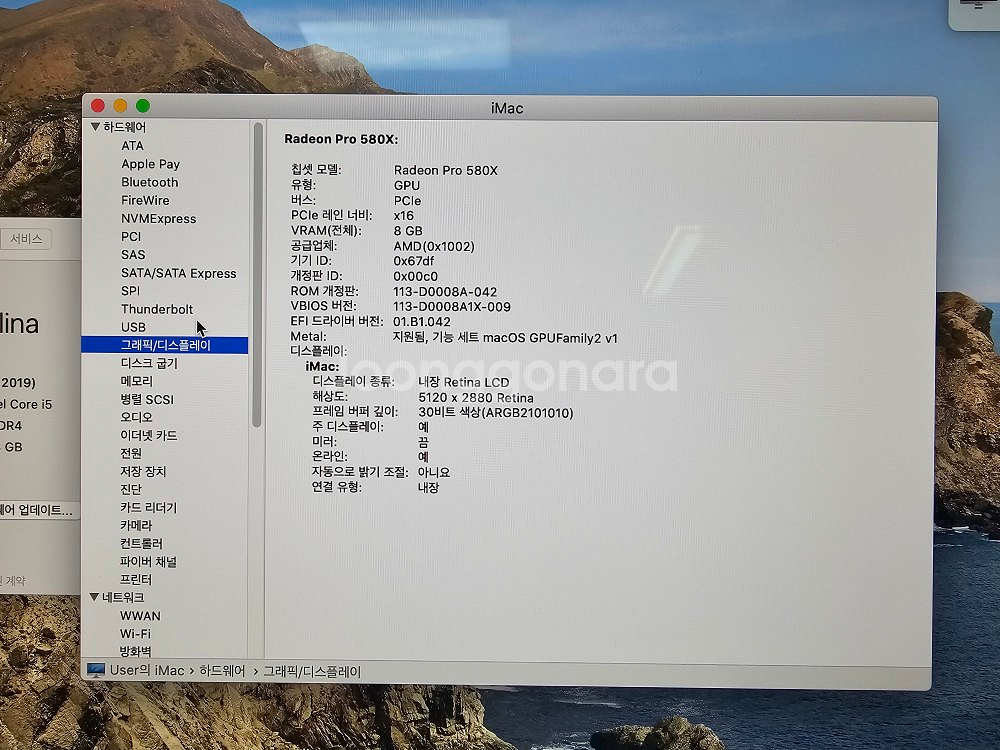Open 디스크 굽기 in the sidebar

pyautogui.click(x=149, y=363)
